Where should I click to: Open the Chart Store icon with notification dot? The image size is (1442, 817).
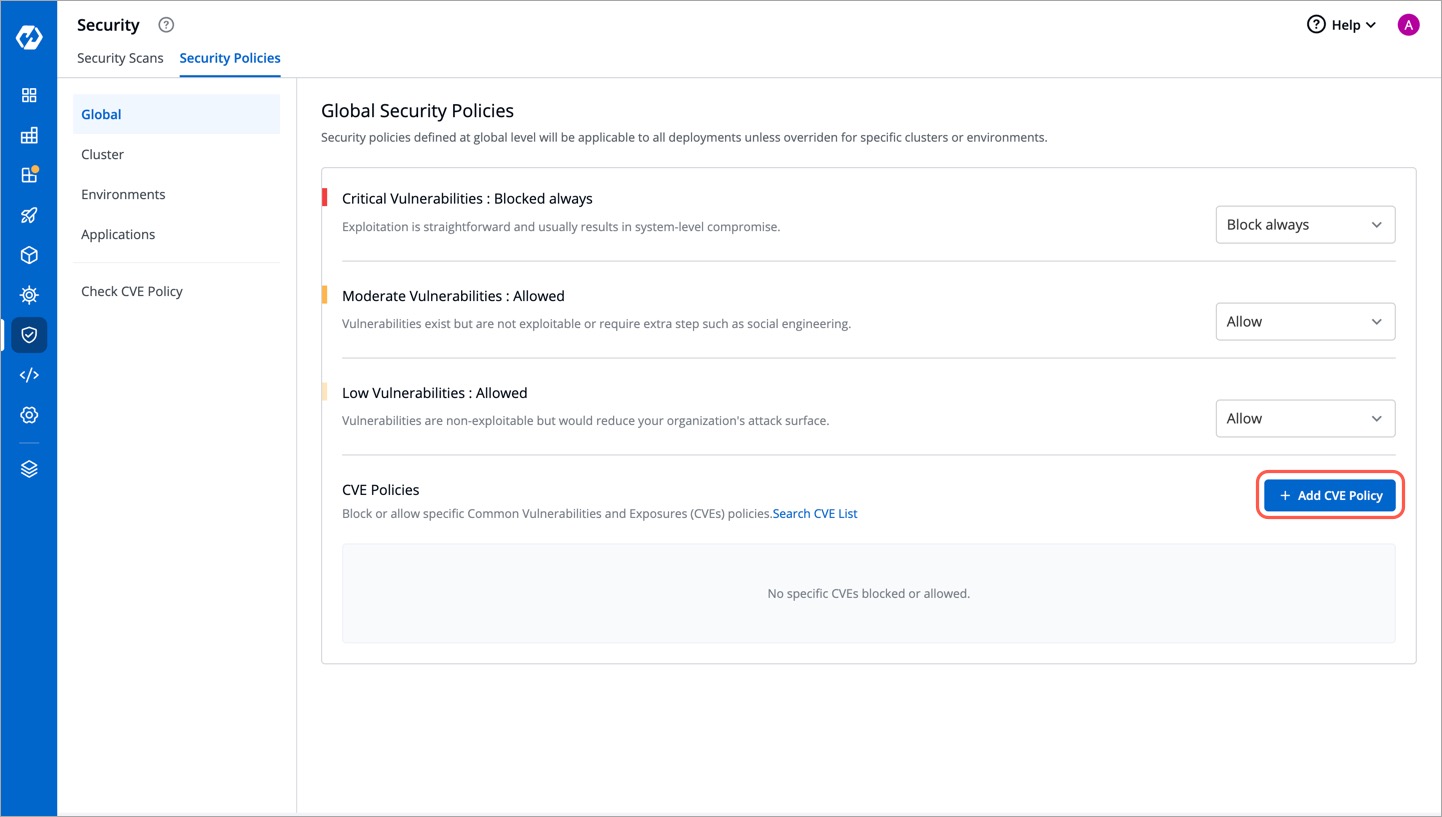coord(29,175)
